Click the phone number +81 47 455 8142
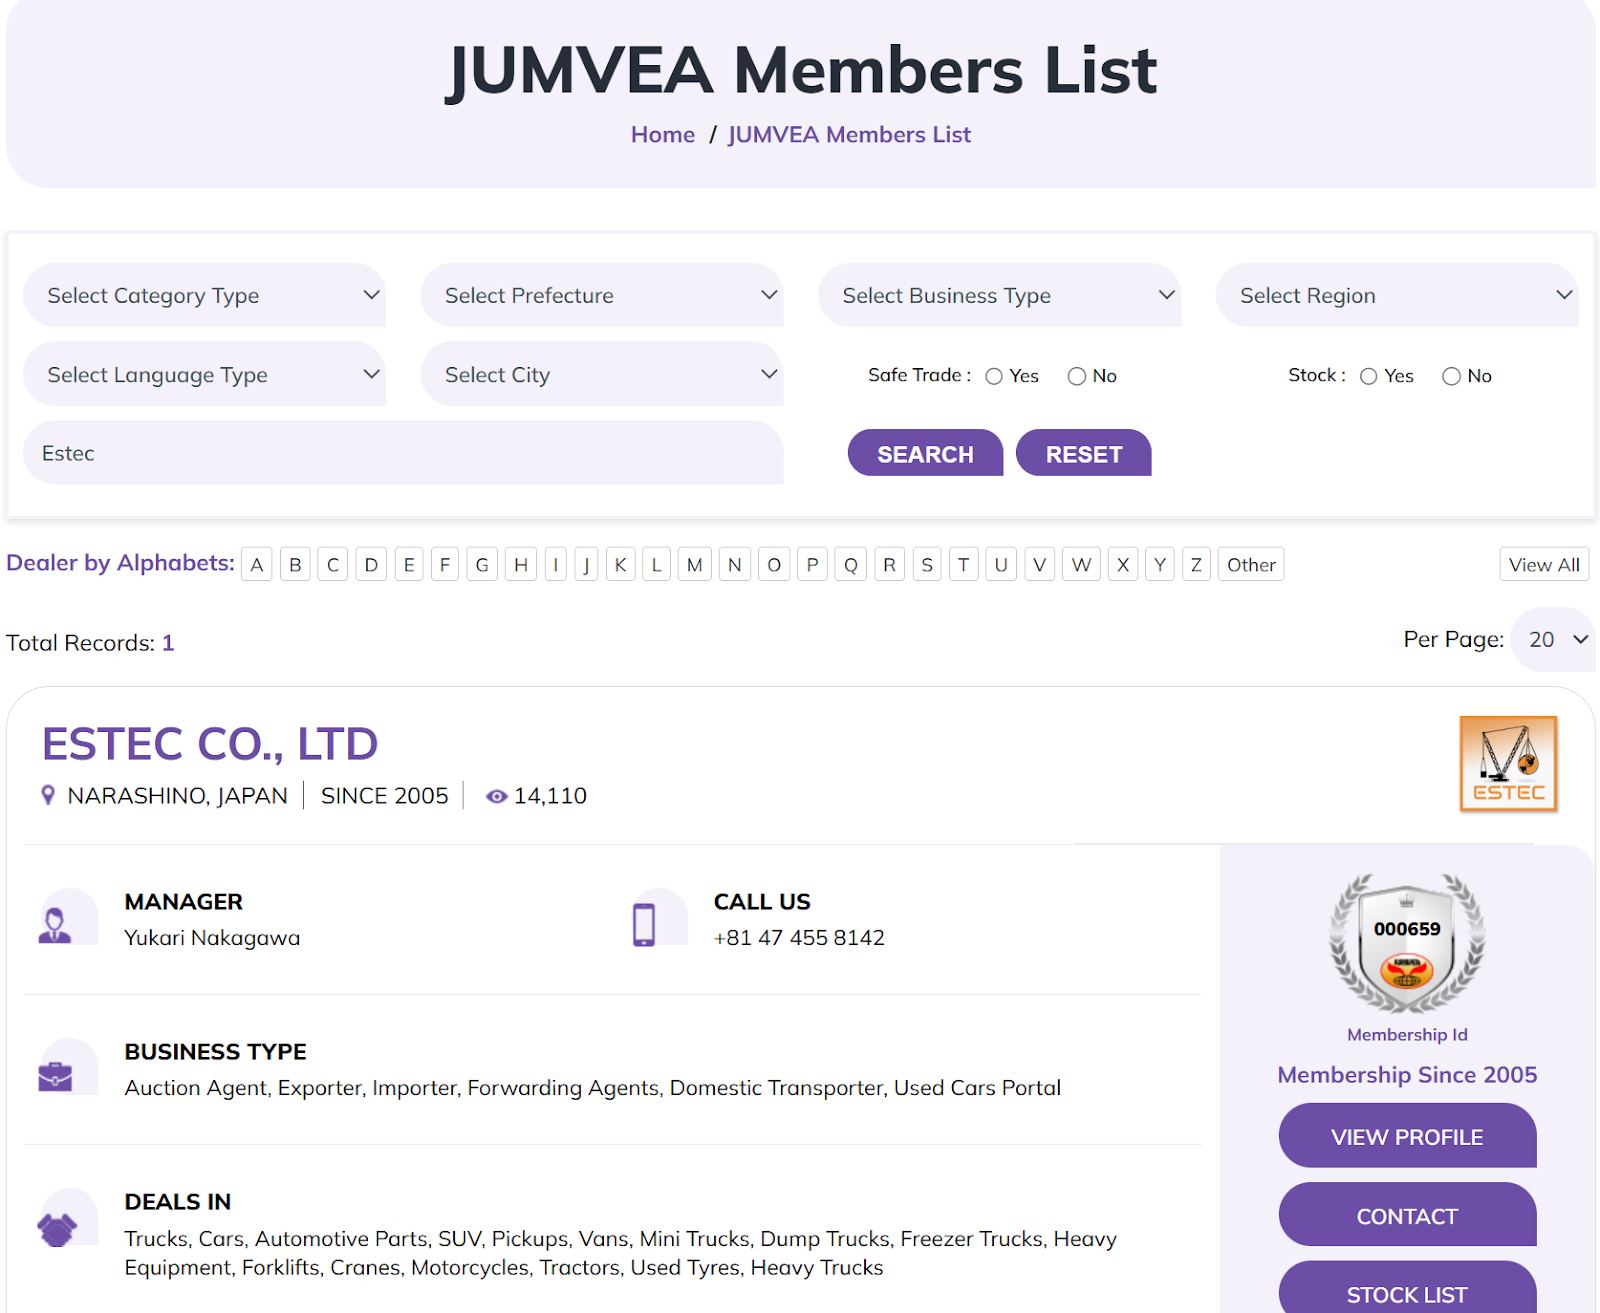Screen dimensions: 1600x1313 pos(799,938)
